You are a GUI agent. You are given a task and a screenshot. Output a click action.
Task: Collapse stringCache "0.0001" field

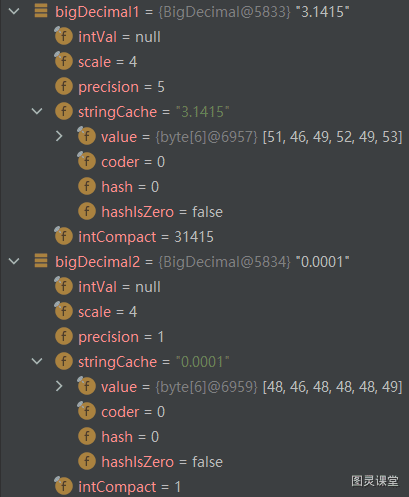point(37,361)
